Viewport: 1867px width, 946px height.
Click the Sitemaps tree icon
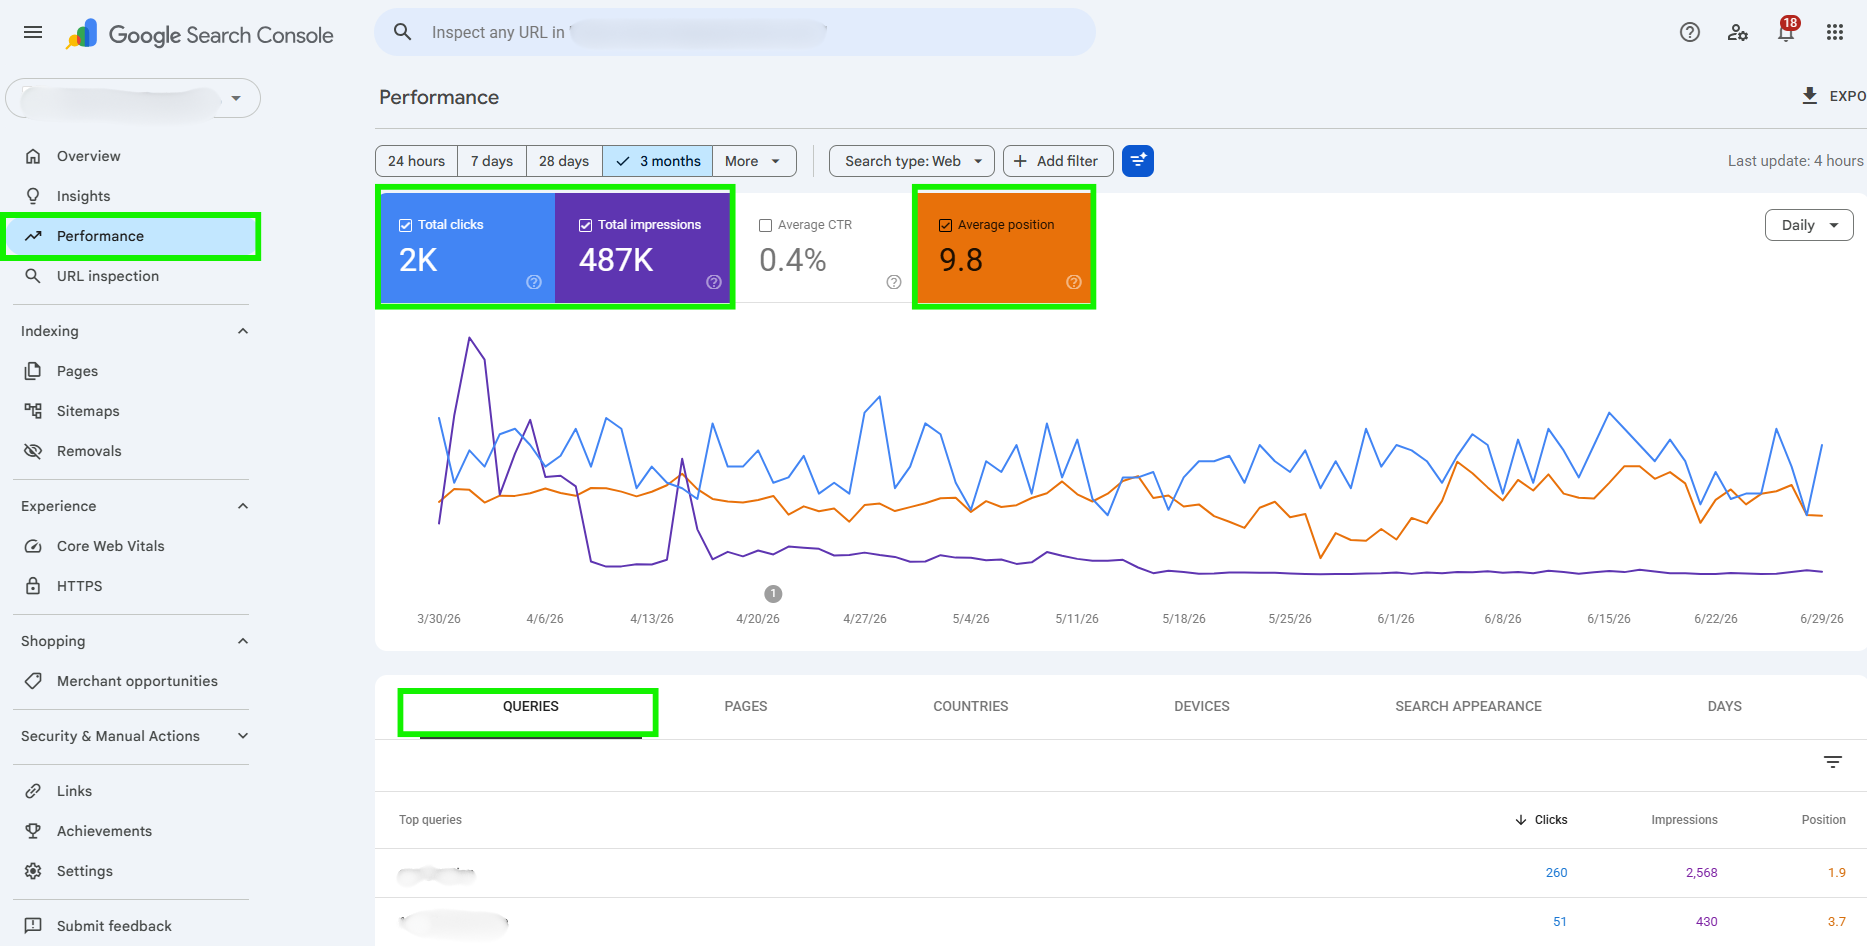[33, 411]
